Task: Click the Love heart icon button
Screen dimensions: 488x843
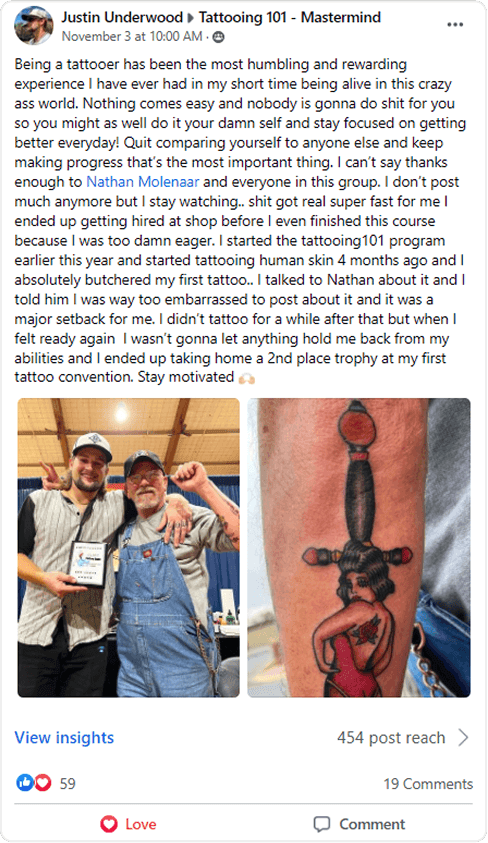Action: click(x=109, y=824)
